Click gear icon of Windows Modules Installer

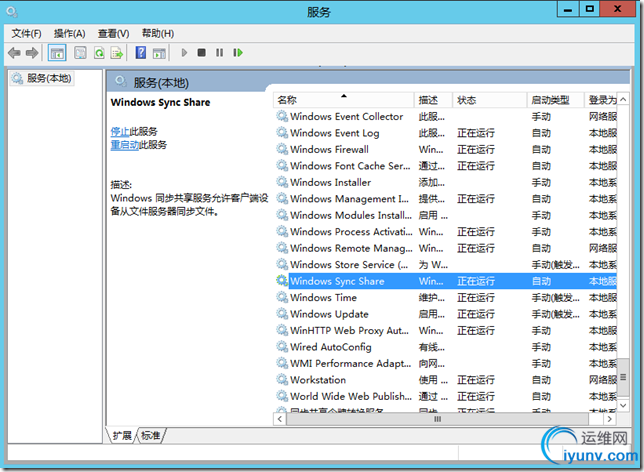coord(282,215)
